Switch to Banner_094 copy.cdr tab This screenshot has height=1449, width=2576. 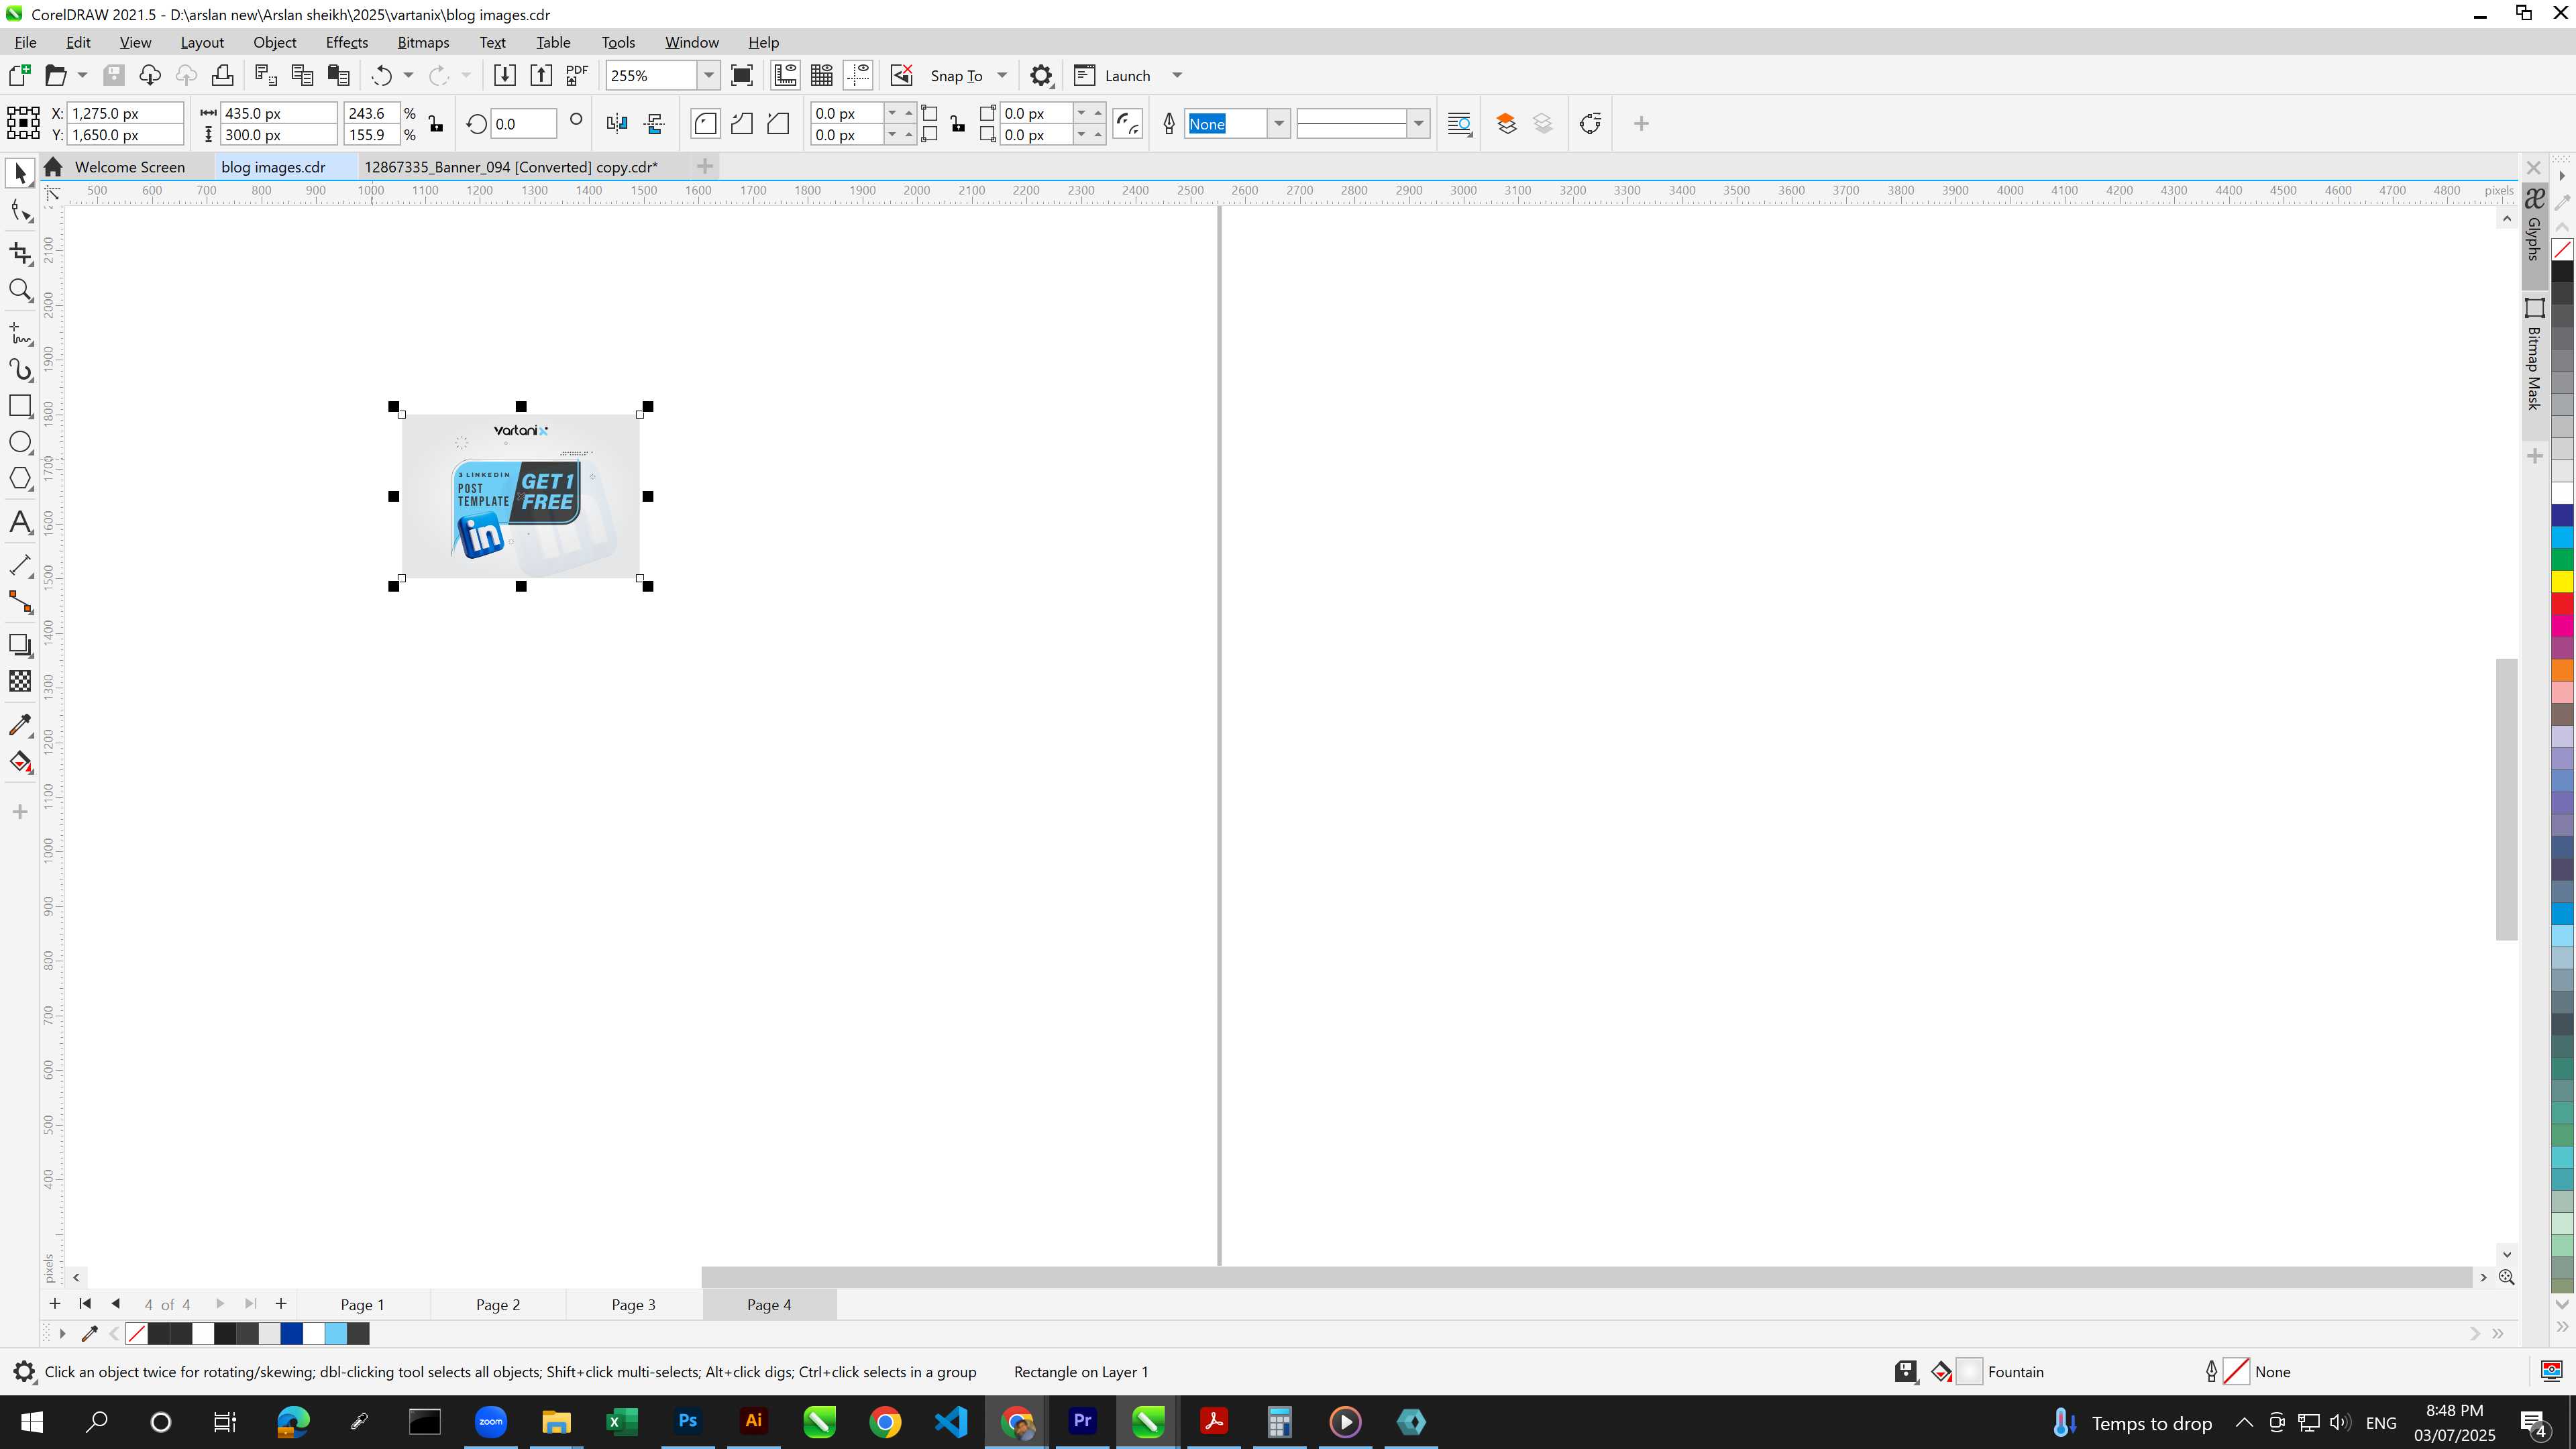[511, 167]
